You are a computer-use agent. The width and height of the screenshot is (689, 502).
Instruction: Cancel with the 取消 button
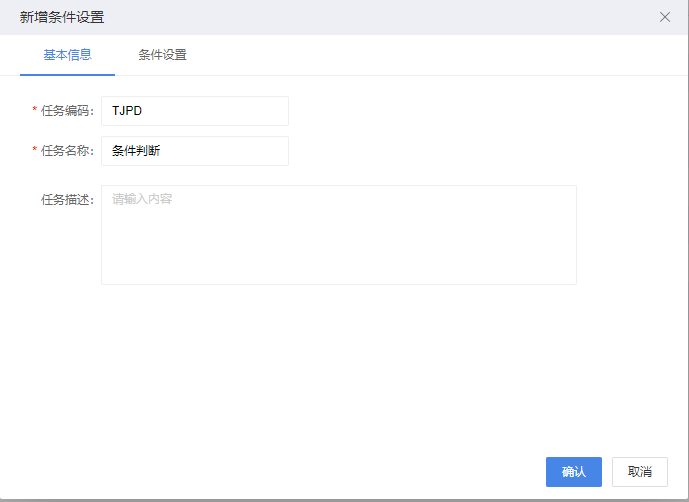pos(640,472)
